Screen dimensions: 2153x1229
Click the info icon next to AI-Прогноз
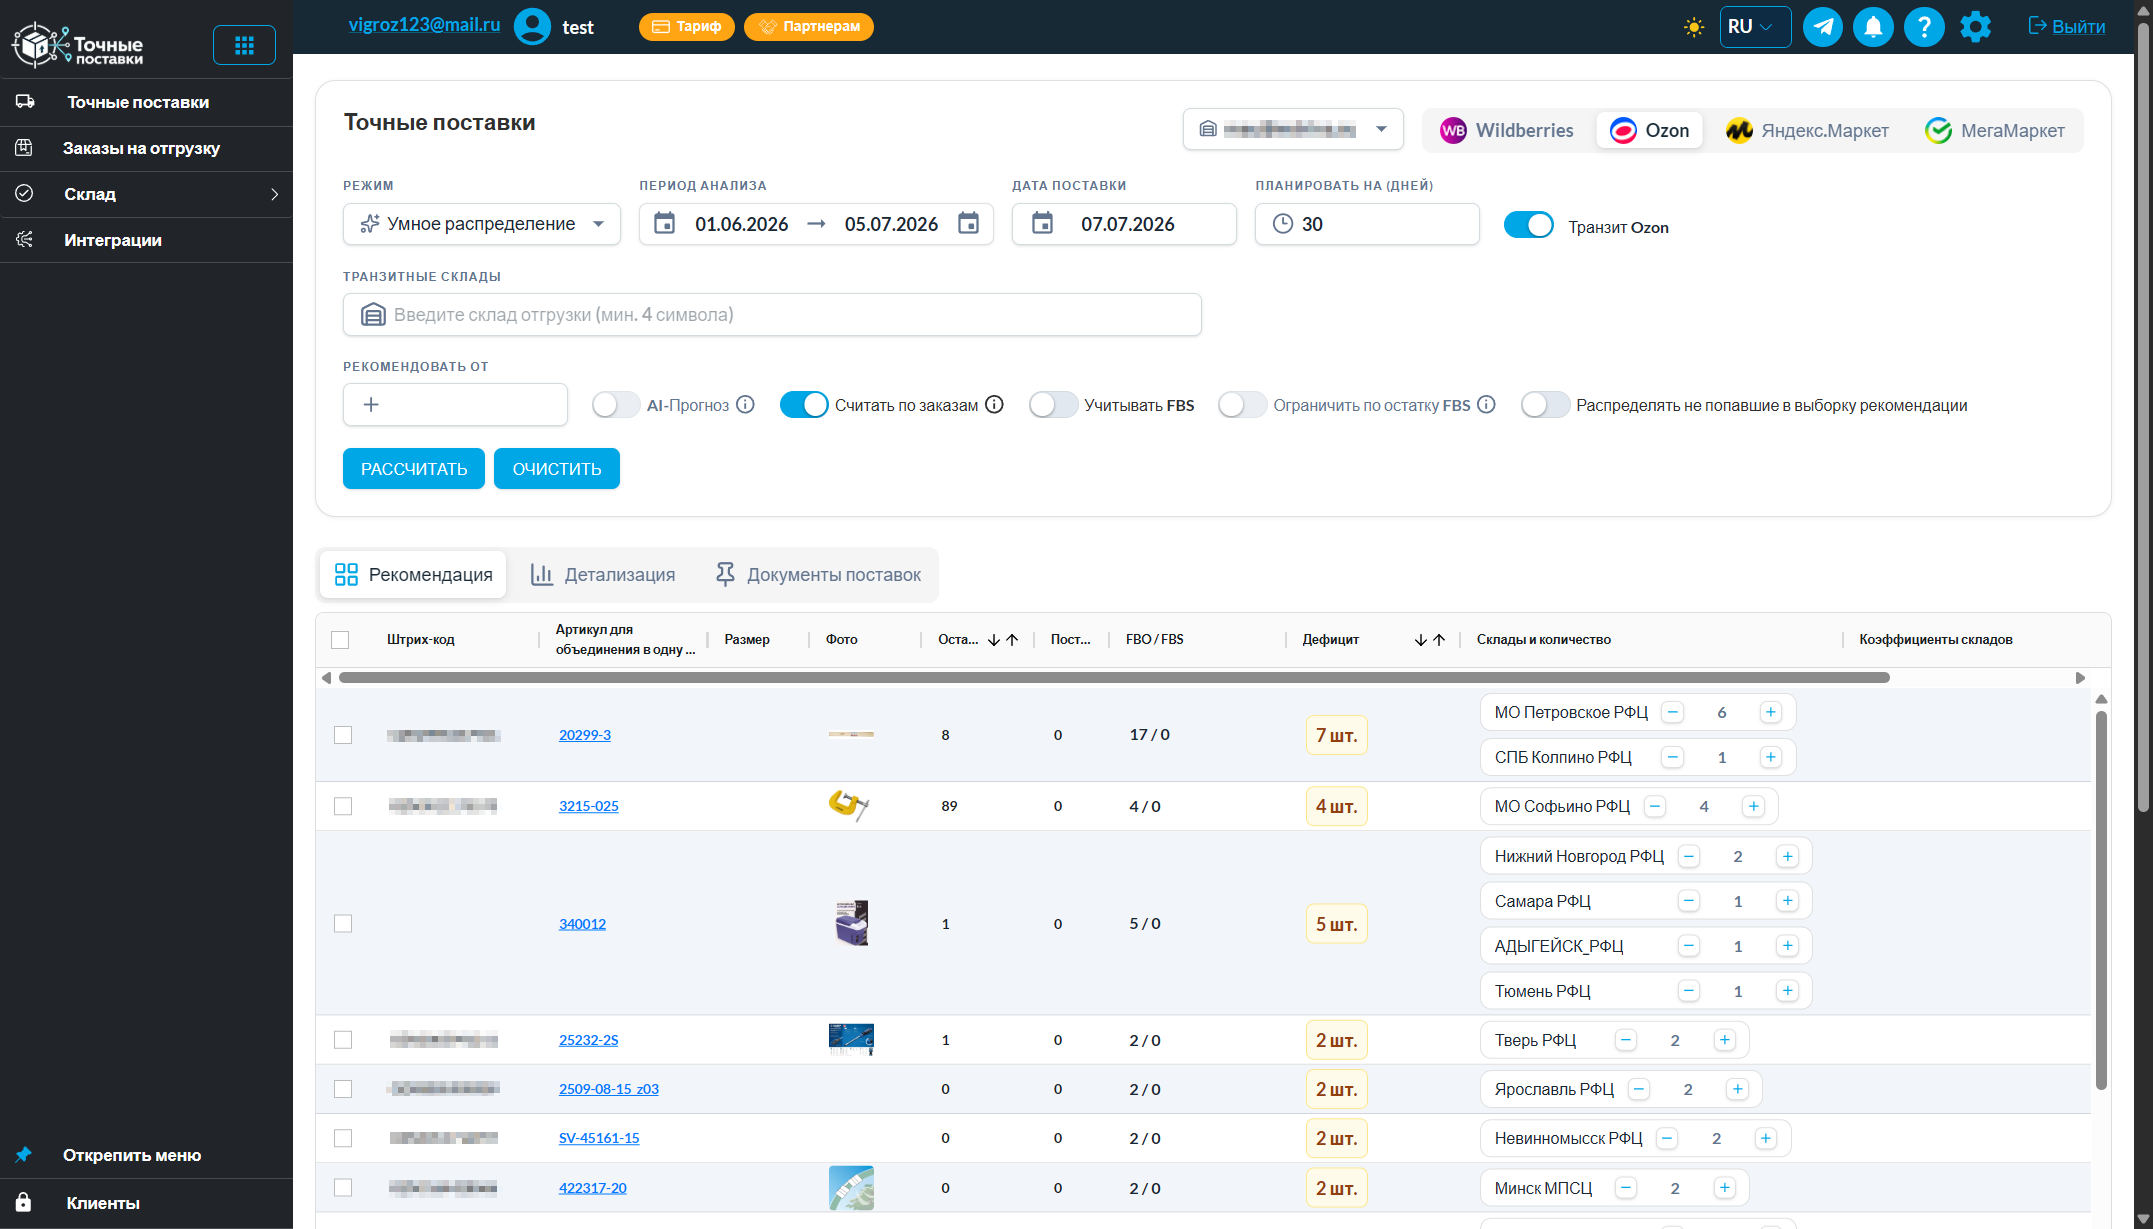tap(745, 405)
